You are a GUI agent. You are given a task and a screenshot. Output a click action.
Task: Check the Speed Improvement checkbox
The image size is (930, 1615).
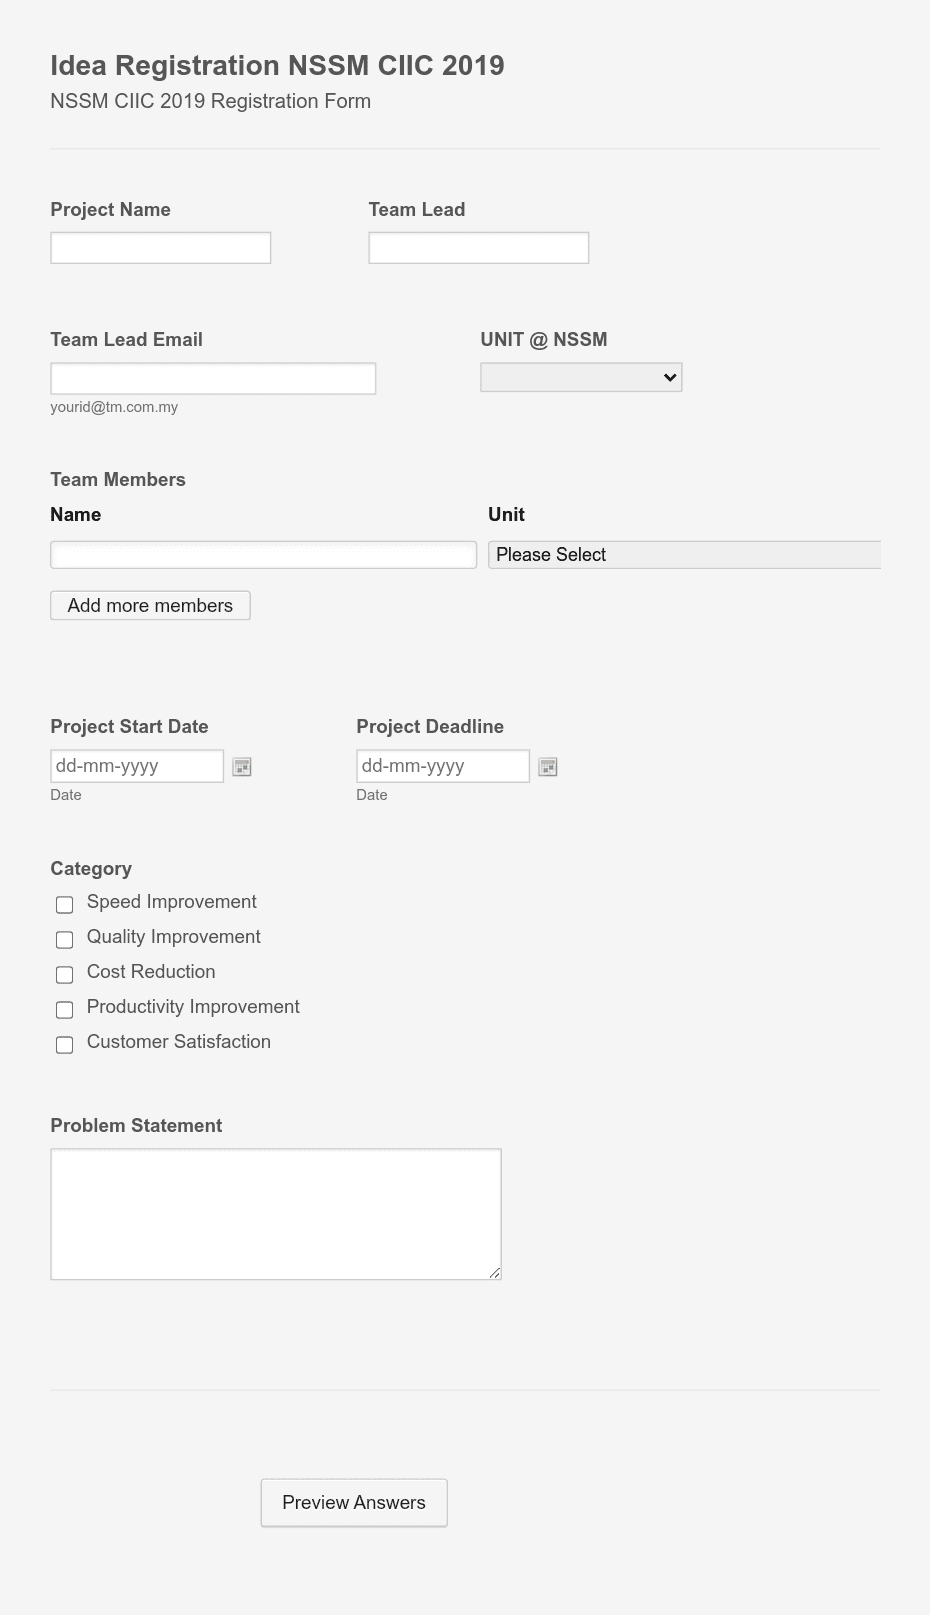point(64,904)
